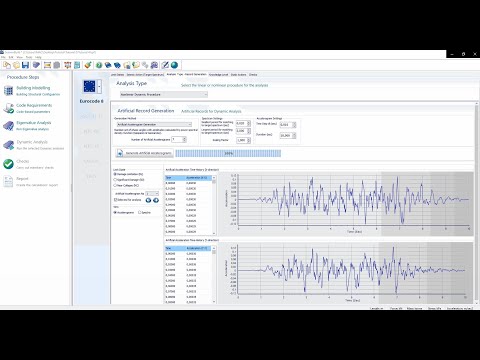
Task: Select the Near Collapse limit state
Action: (126, 185)
